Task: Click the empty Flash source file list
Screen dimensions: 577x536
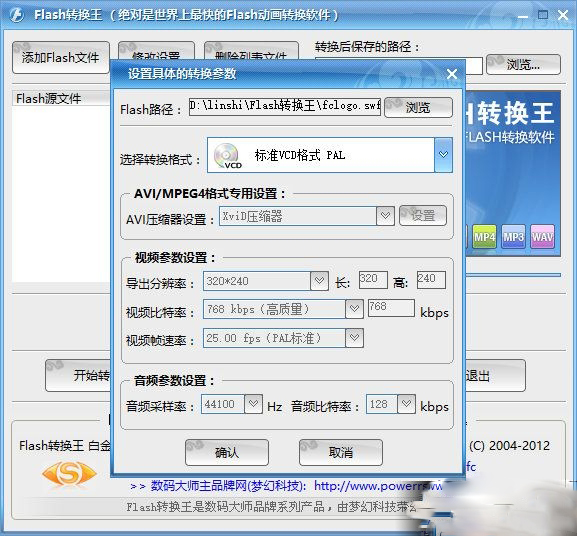Action: tap(61, 194)
